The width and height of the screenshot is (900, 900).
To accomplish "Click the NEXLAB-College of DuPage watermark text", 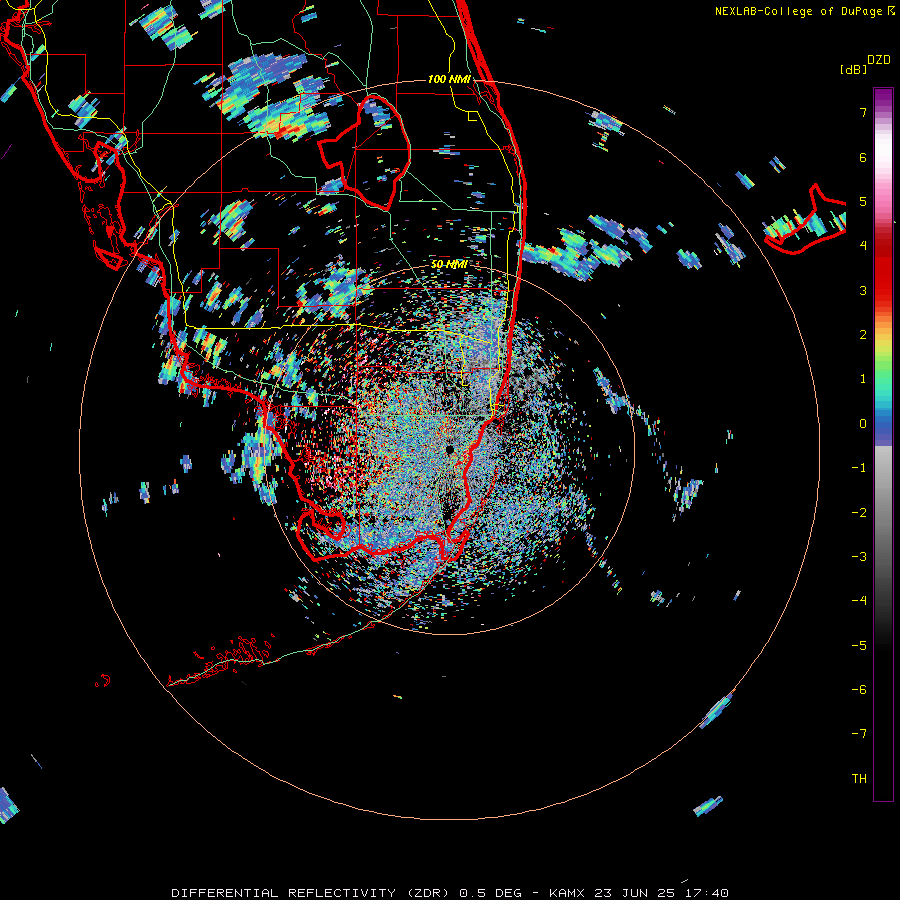I will tap(805, 11).
